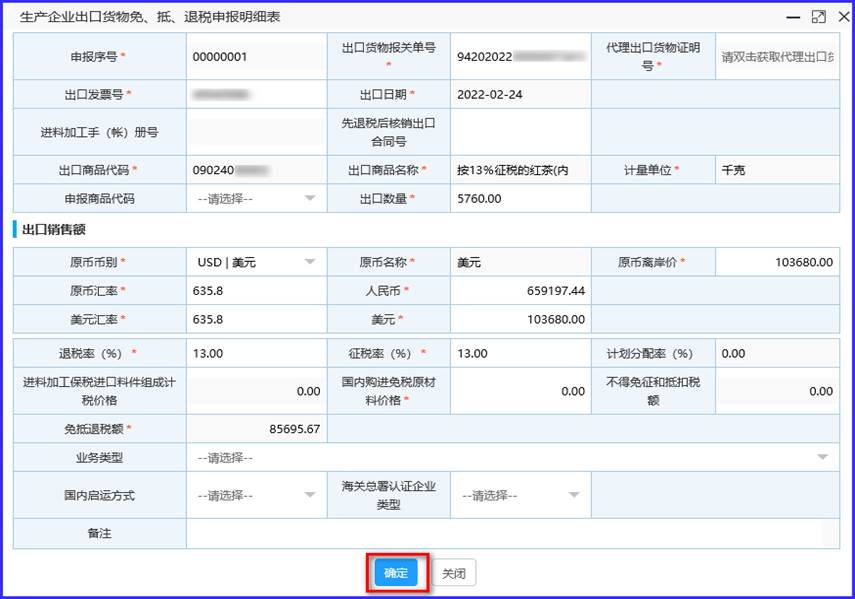855x599 pixels.
Task: Open the 申报商品代码 dropdown
Action: coord(256,198)
